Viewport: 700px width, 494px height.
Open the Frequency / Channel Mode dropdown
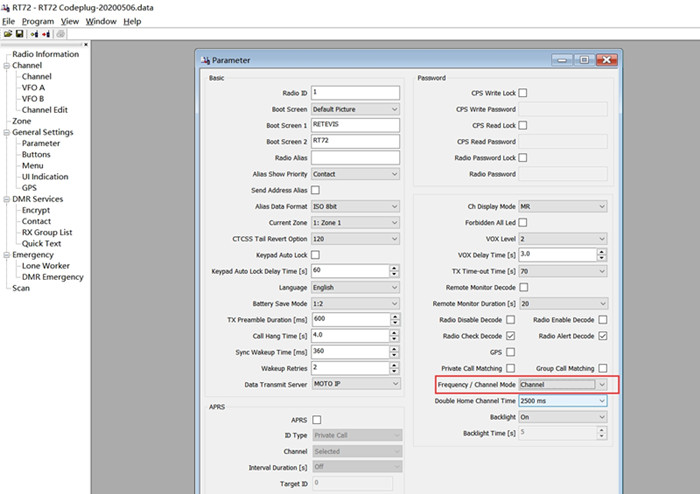[x=562, y=385]
